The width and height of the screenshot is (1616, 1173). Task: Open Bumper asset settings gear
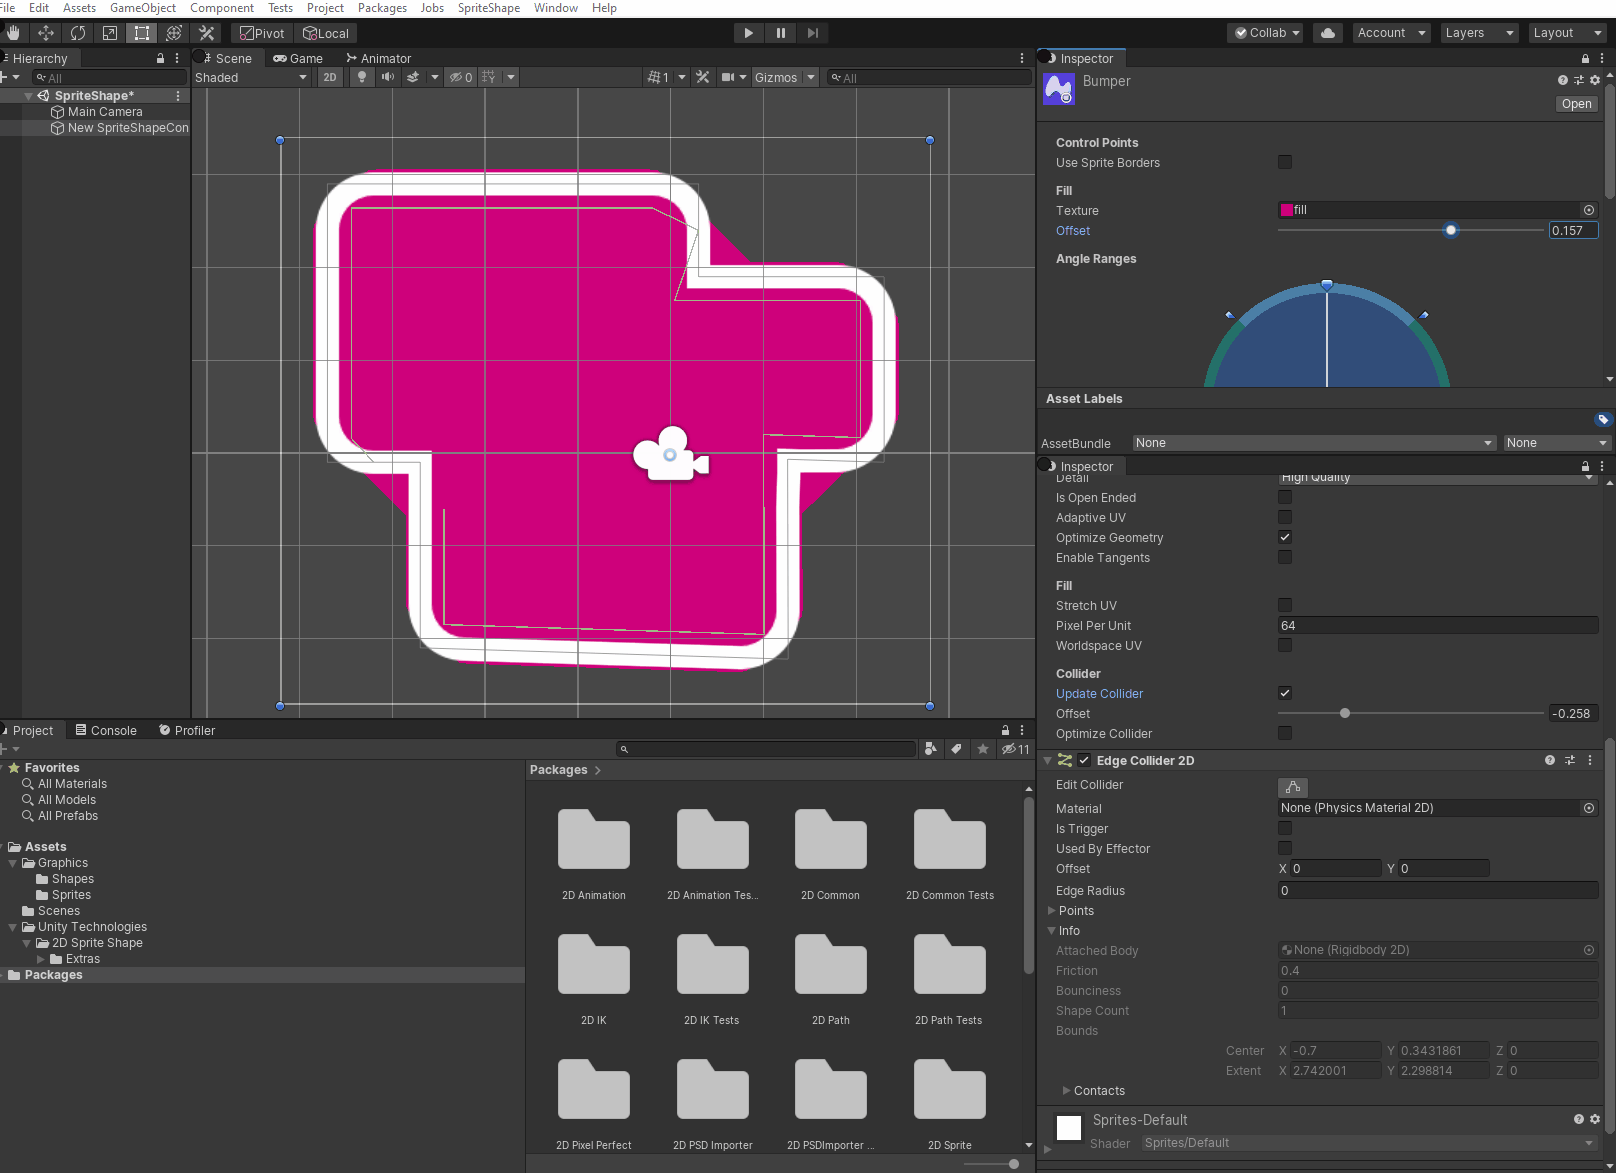(x=1595, y=80)
